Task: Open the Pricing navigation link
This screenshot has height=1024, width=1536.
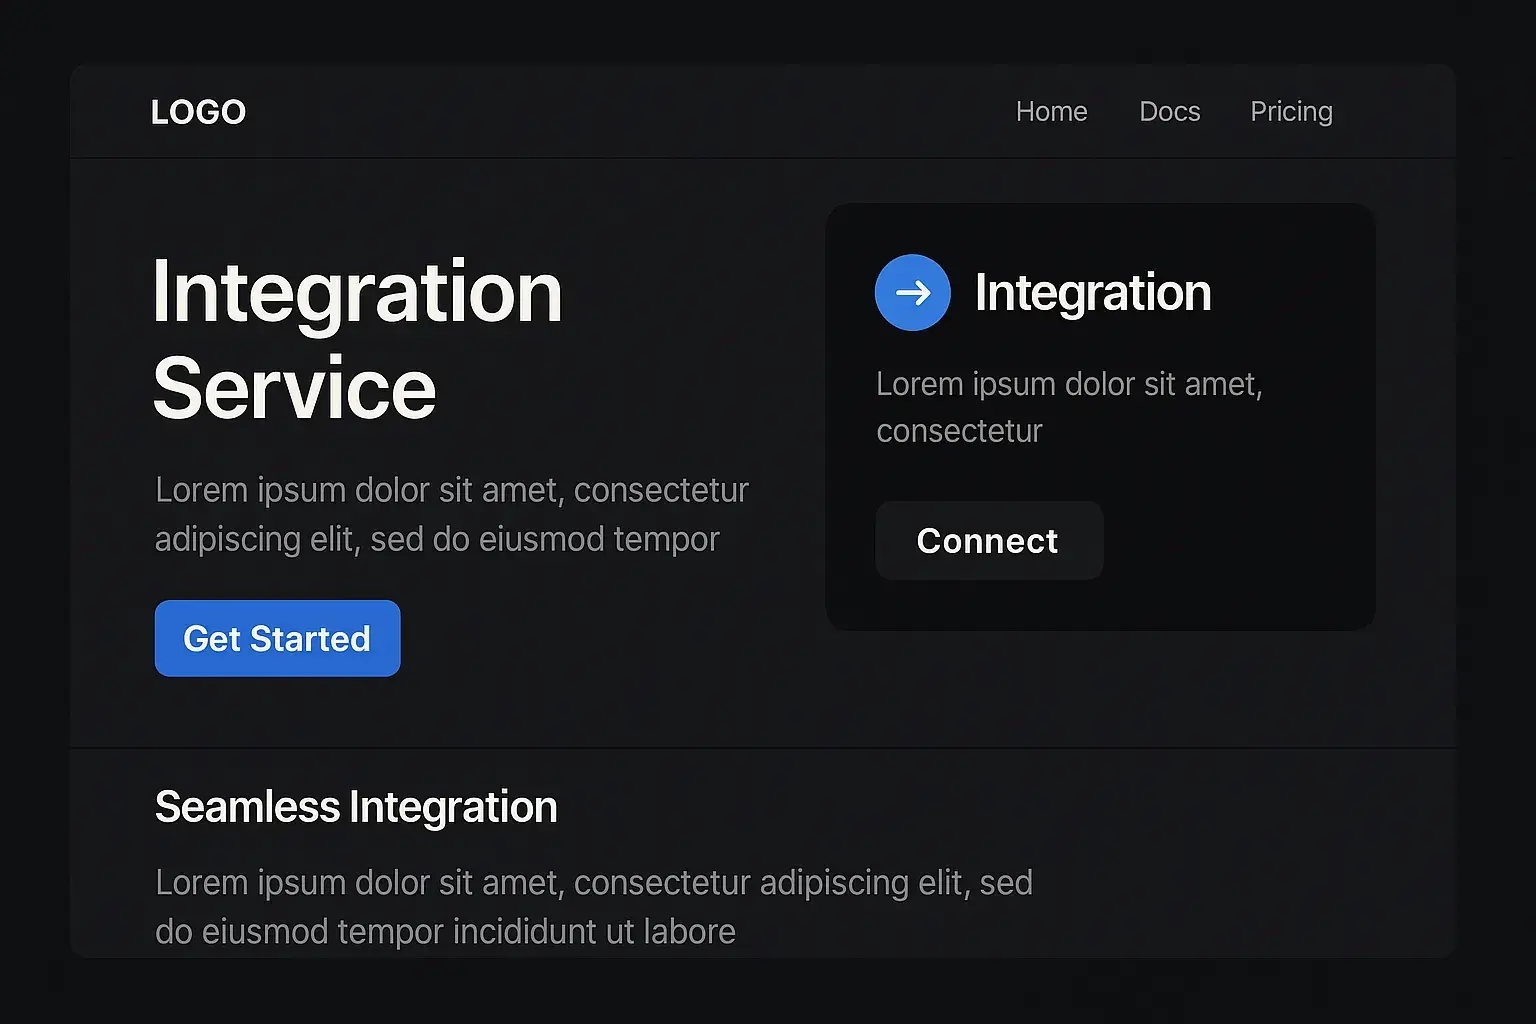Action: tap(1291, 112)
